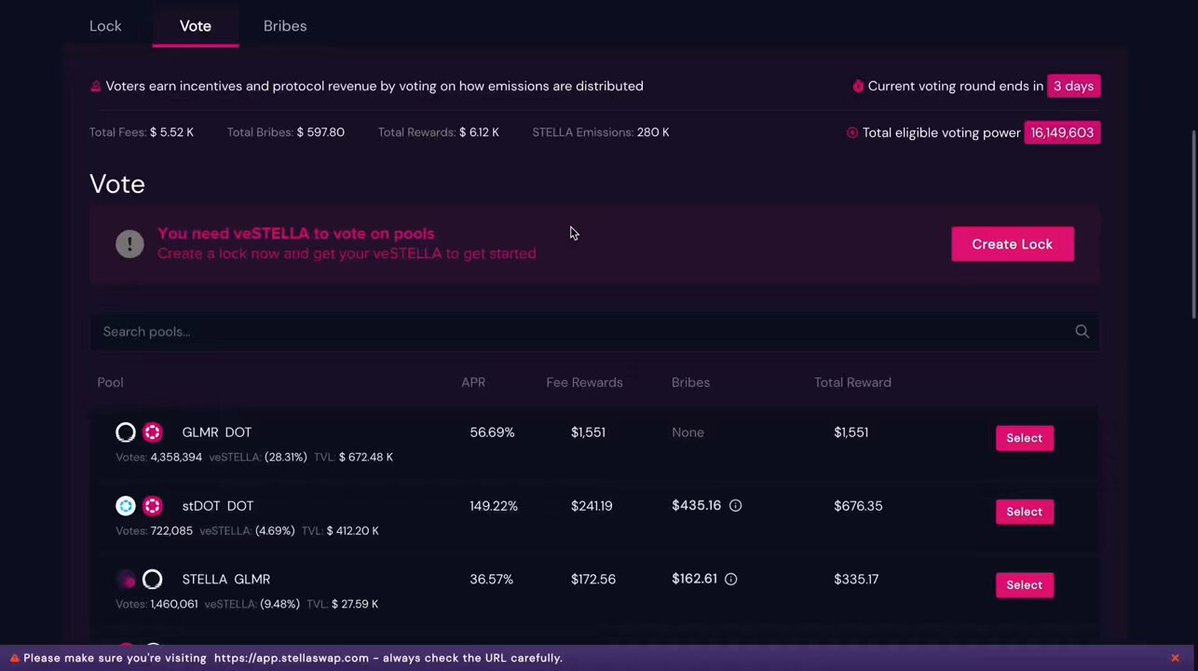Click the voting round clock icon

click(858, 86)
